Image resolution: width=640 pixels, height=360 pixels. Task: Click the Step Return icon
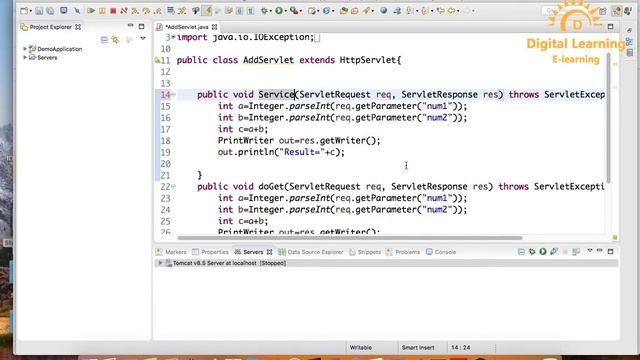158,11
